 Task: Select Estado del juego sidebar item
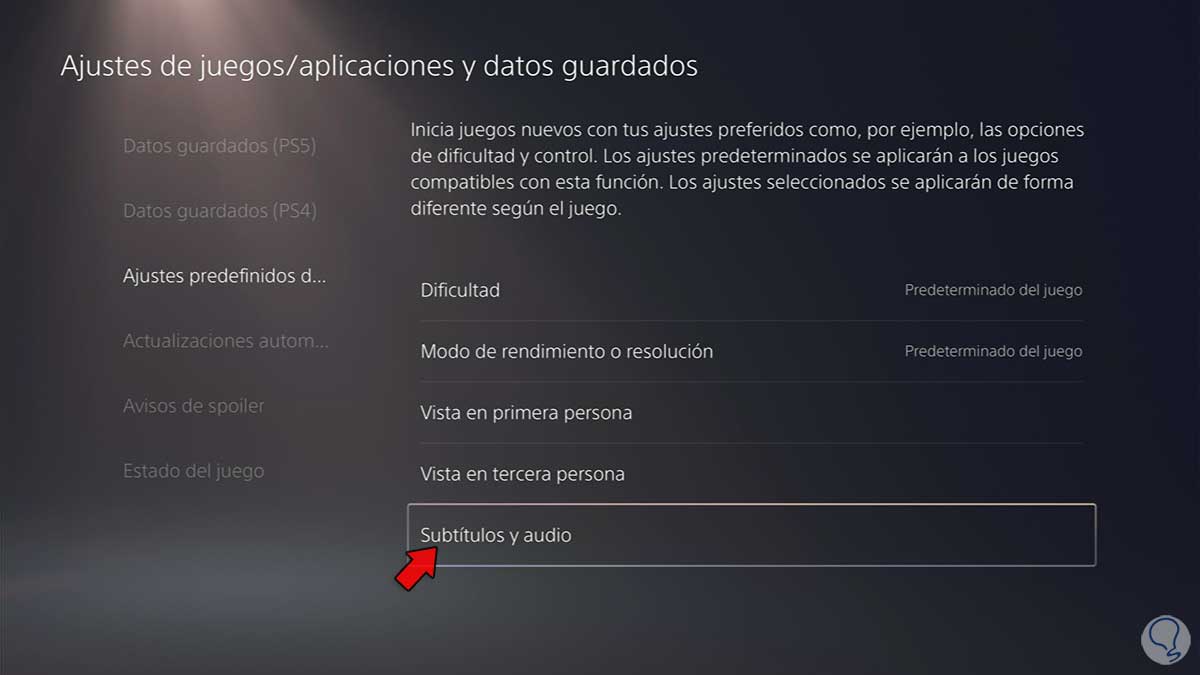click(193, 471)
